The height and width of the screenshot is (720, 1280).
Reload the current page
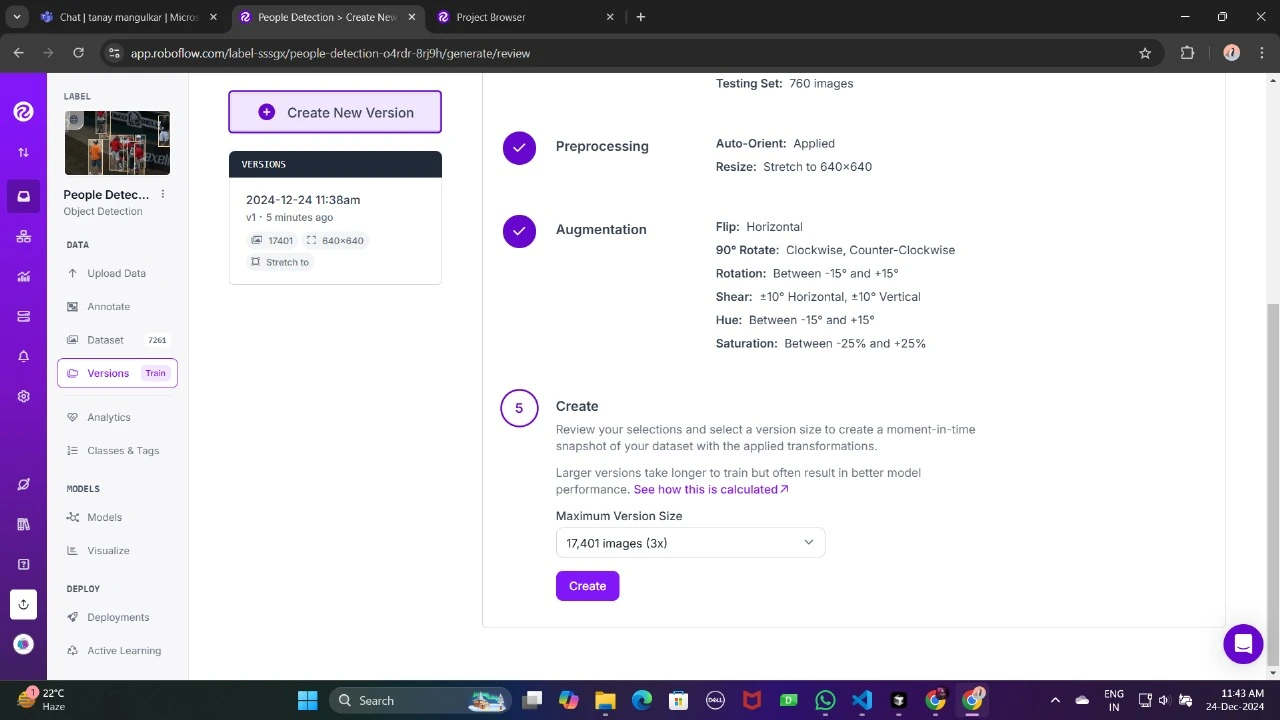pos(78,53)
